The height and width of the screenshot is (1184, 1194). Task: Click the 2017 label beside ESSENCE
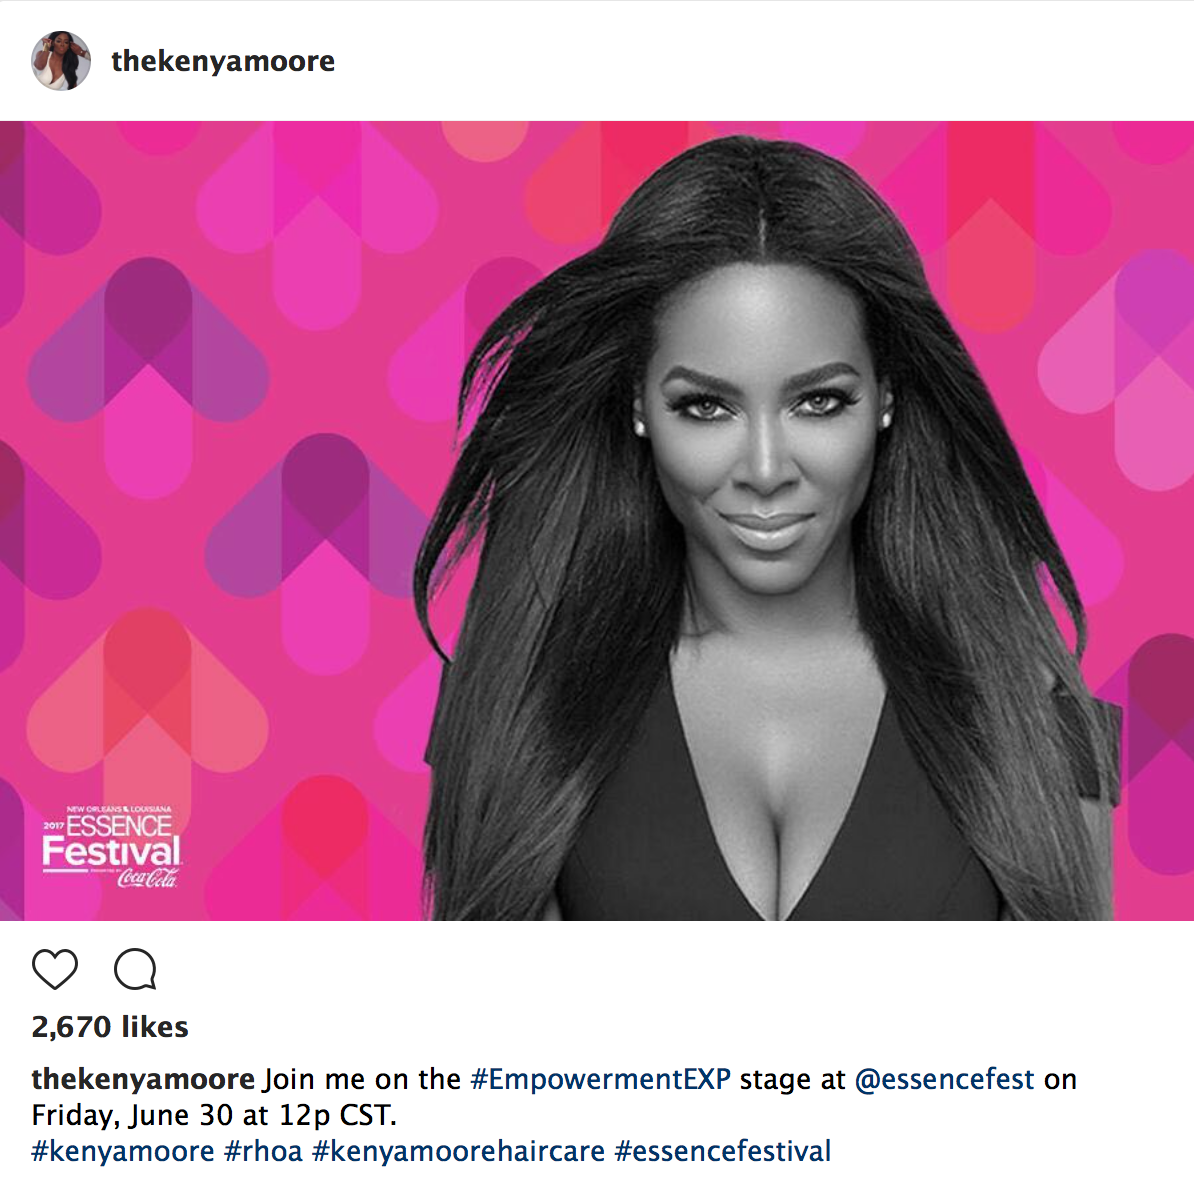[53, 825]
